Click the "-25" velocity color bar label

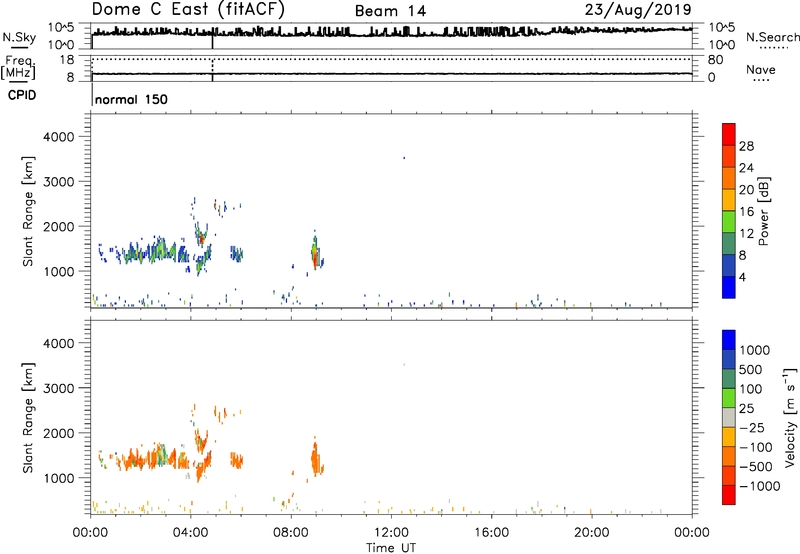(x=752, y=428)
